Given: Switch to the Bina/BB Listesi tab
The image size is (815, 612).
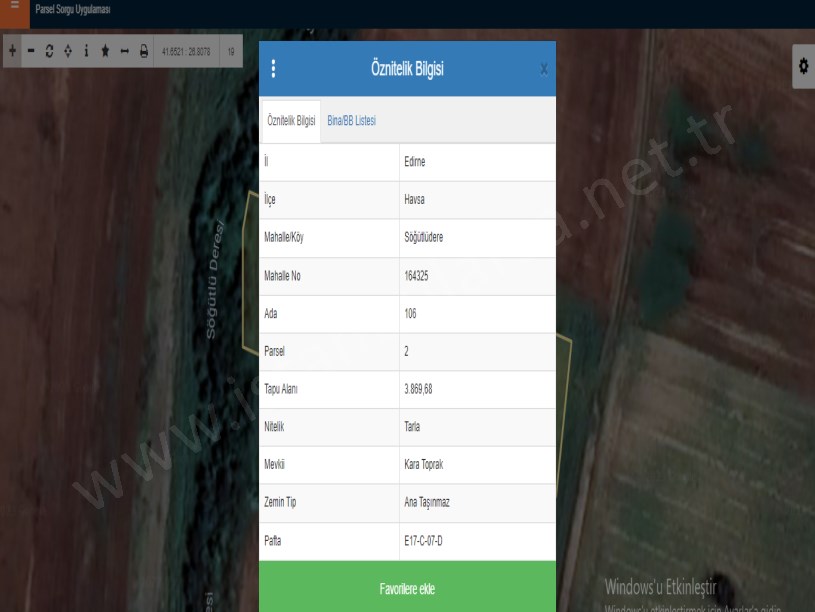Looking at the screenshot, I should [x=351, y=121].
